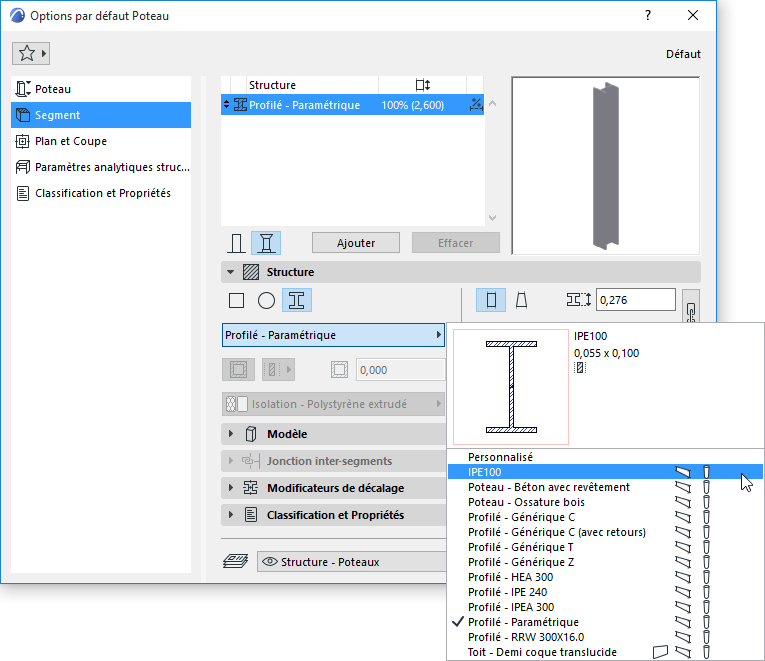765x661 pixels.
Task: Click the layer stack icon
Action: point(236,561)
